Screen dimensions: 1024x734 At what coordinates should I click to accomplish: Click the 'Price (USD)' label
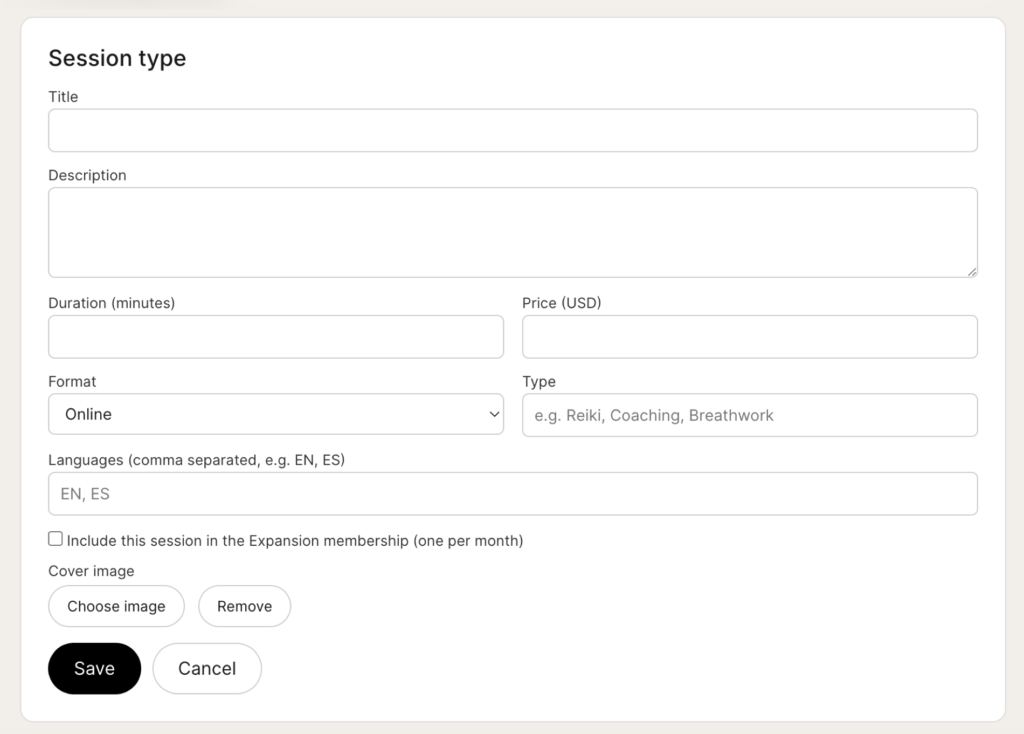coord(562,303)
